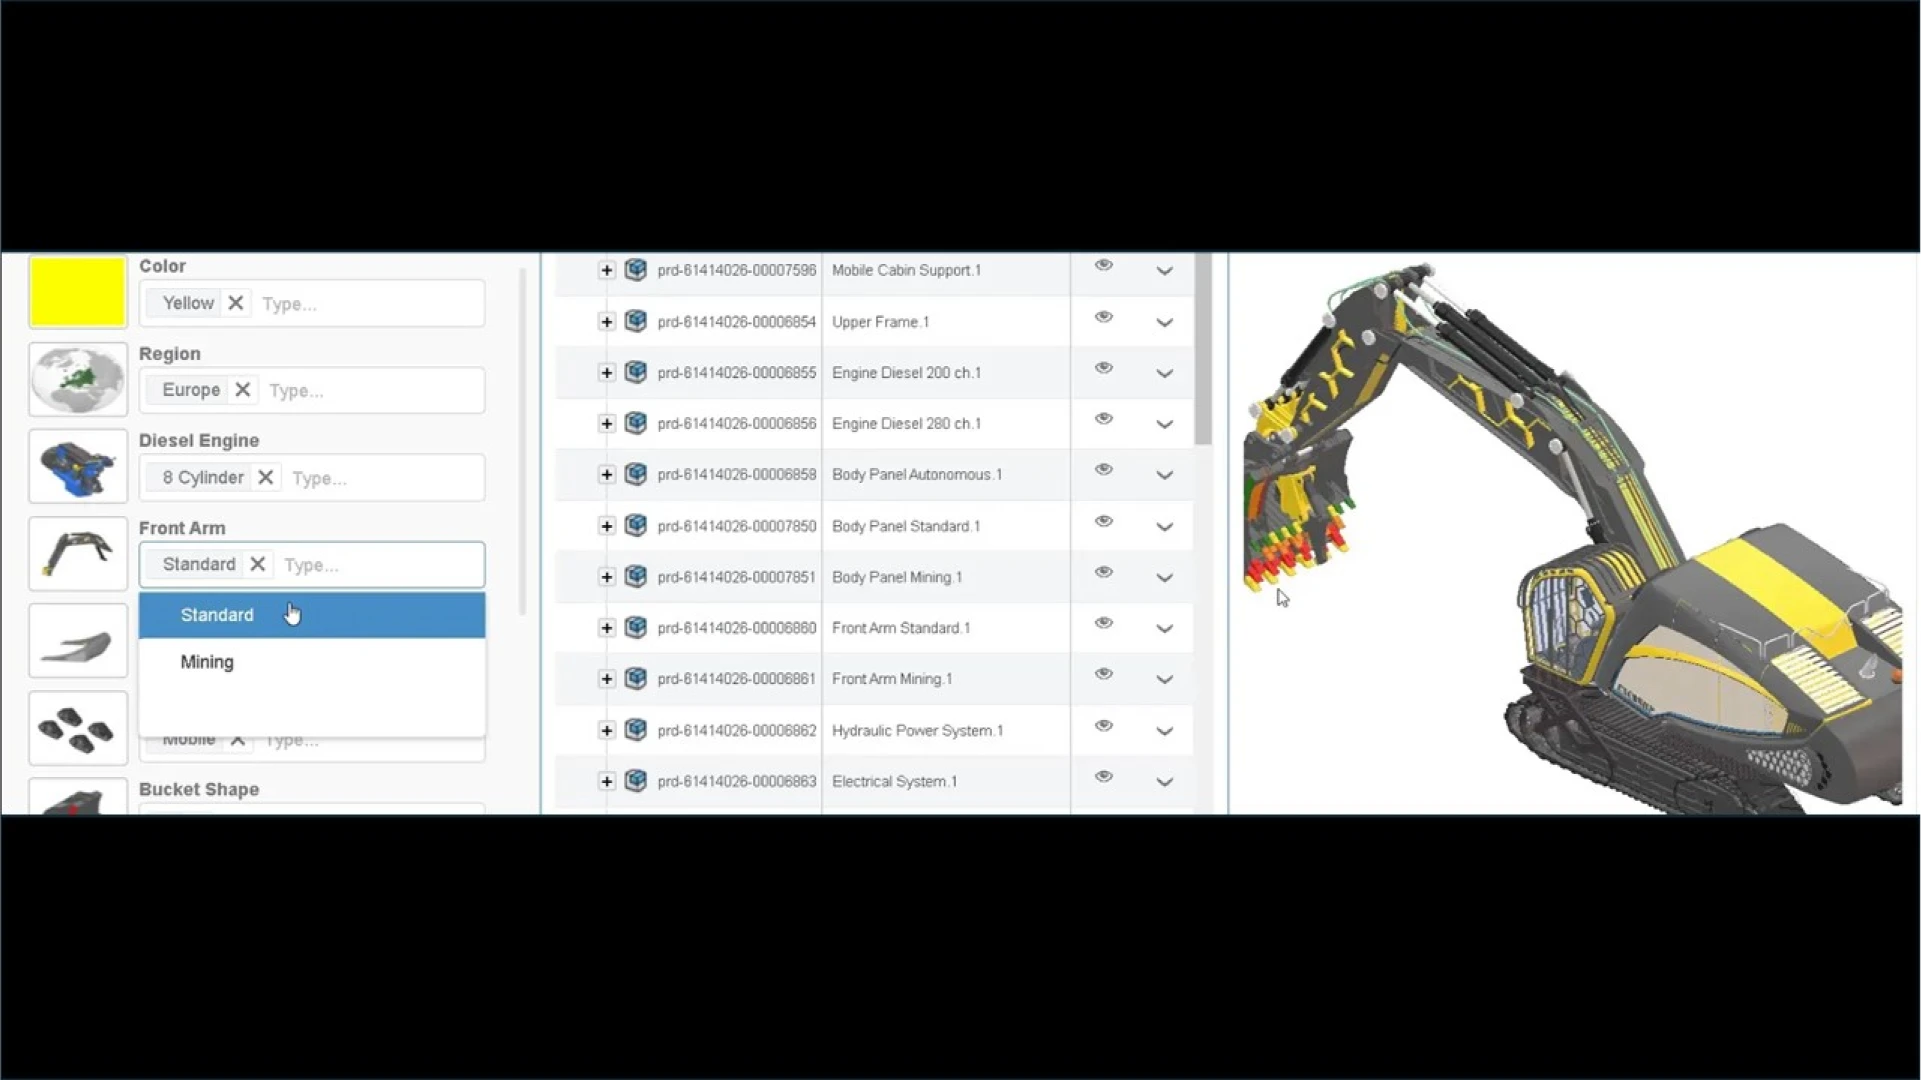Toggle visibility eye for Mobile Cabin Support.1
This screenshot has height=1080, width=1921.
[1104, 265]
